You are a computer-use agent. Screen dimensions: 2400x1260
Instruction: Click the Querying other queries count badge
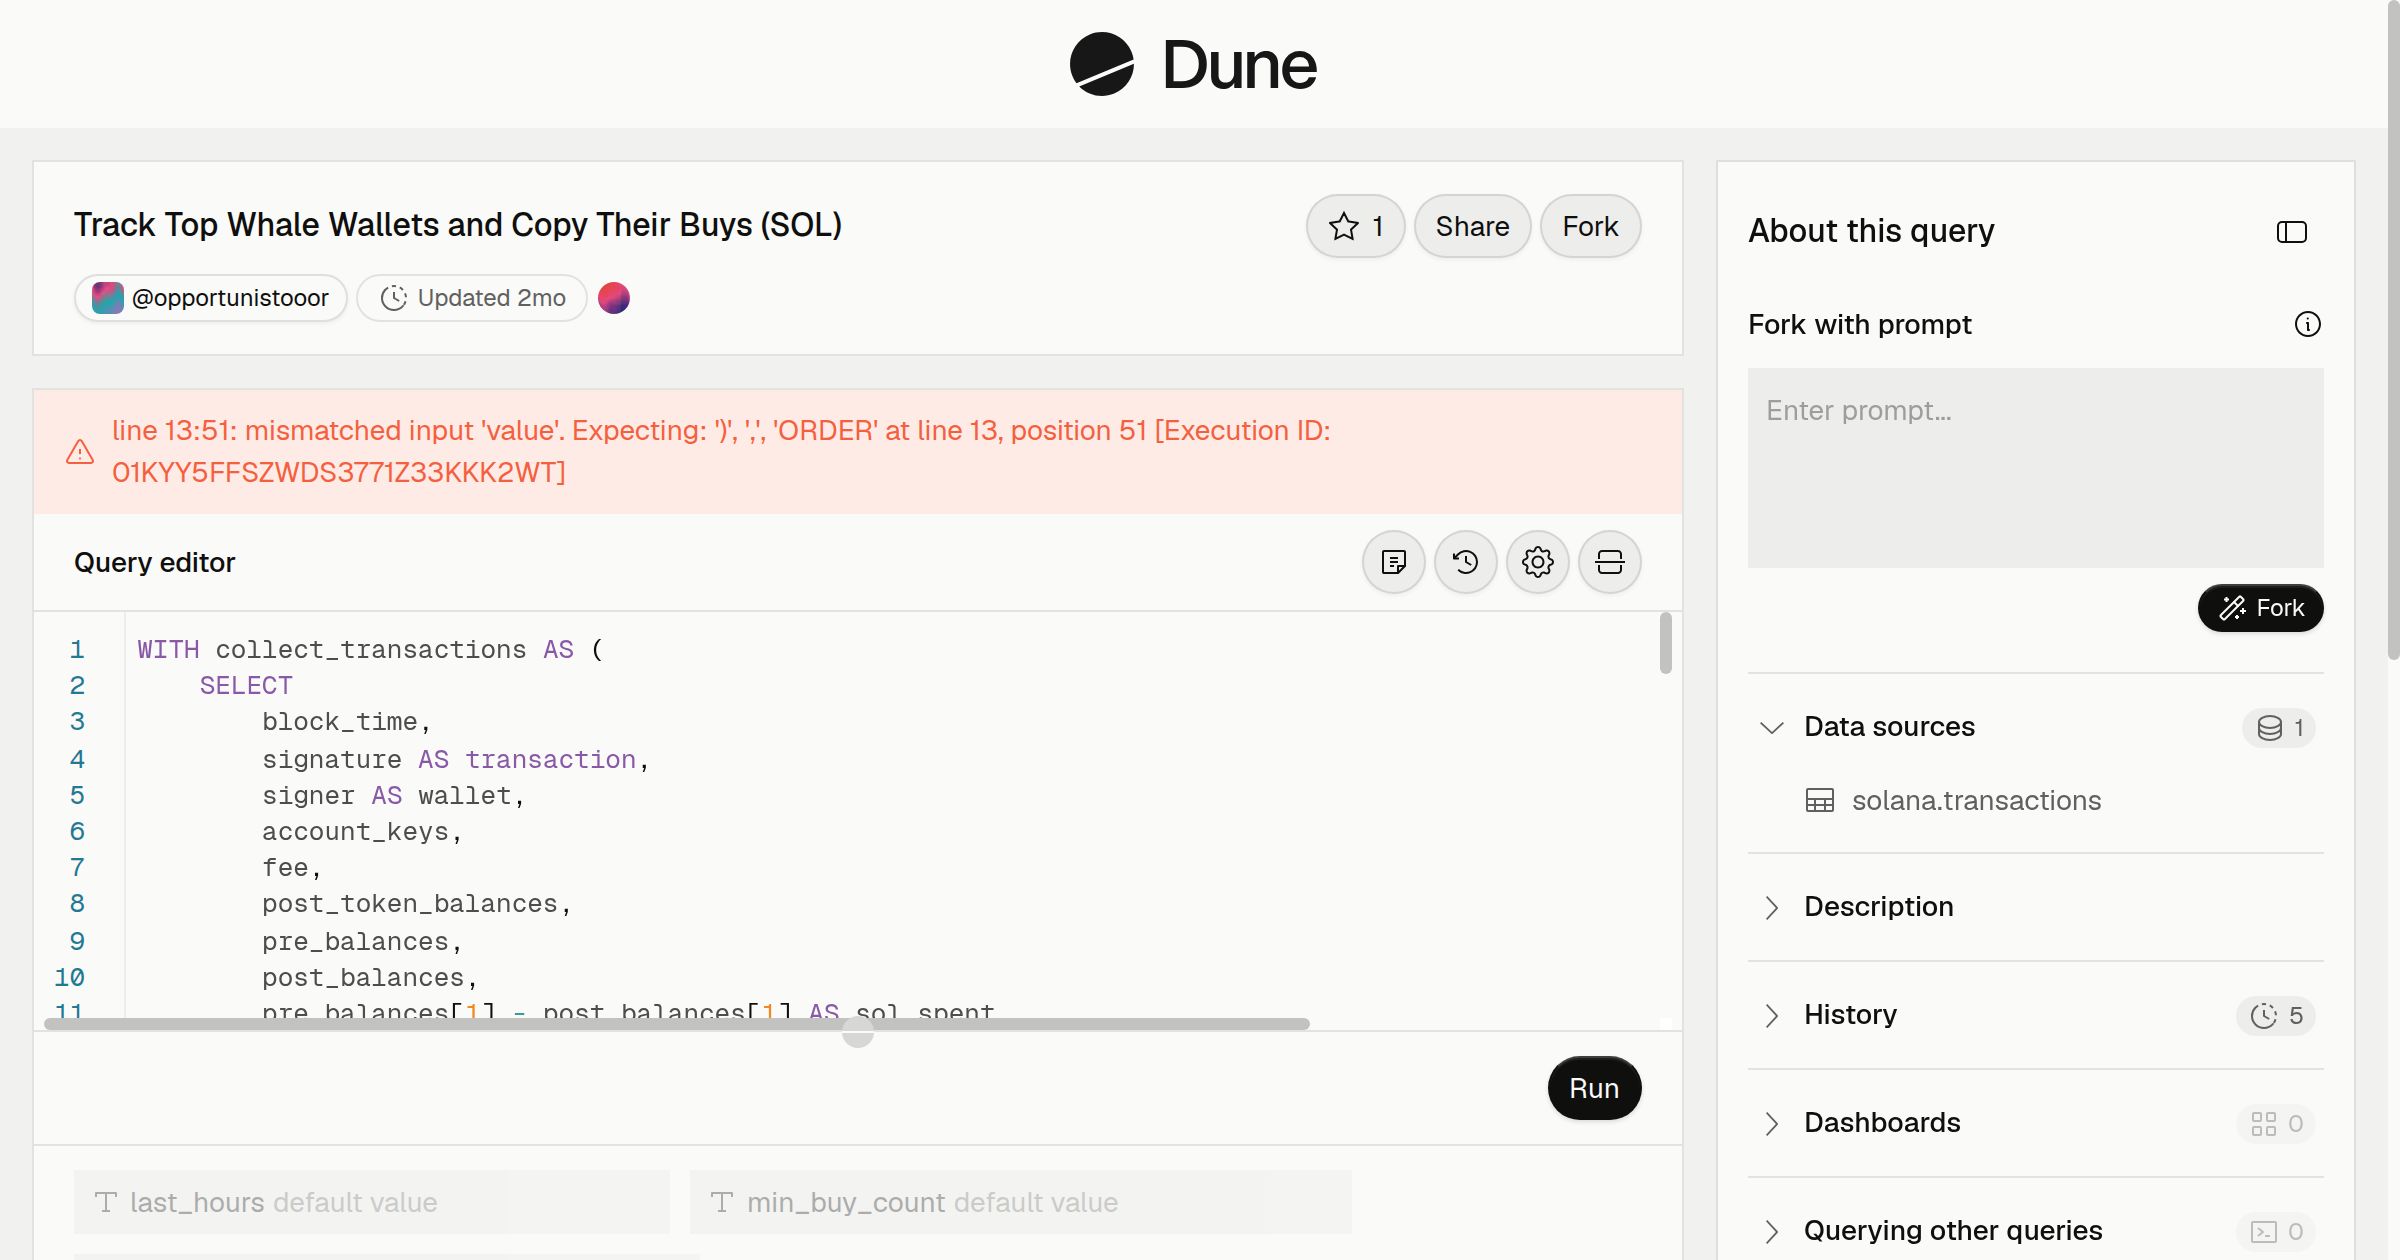pos(2276,1232)
